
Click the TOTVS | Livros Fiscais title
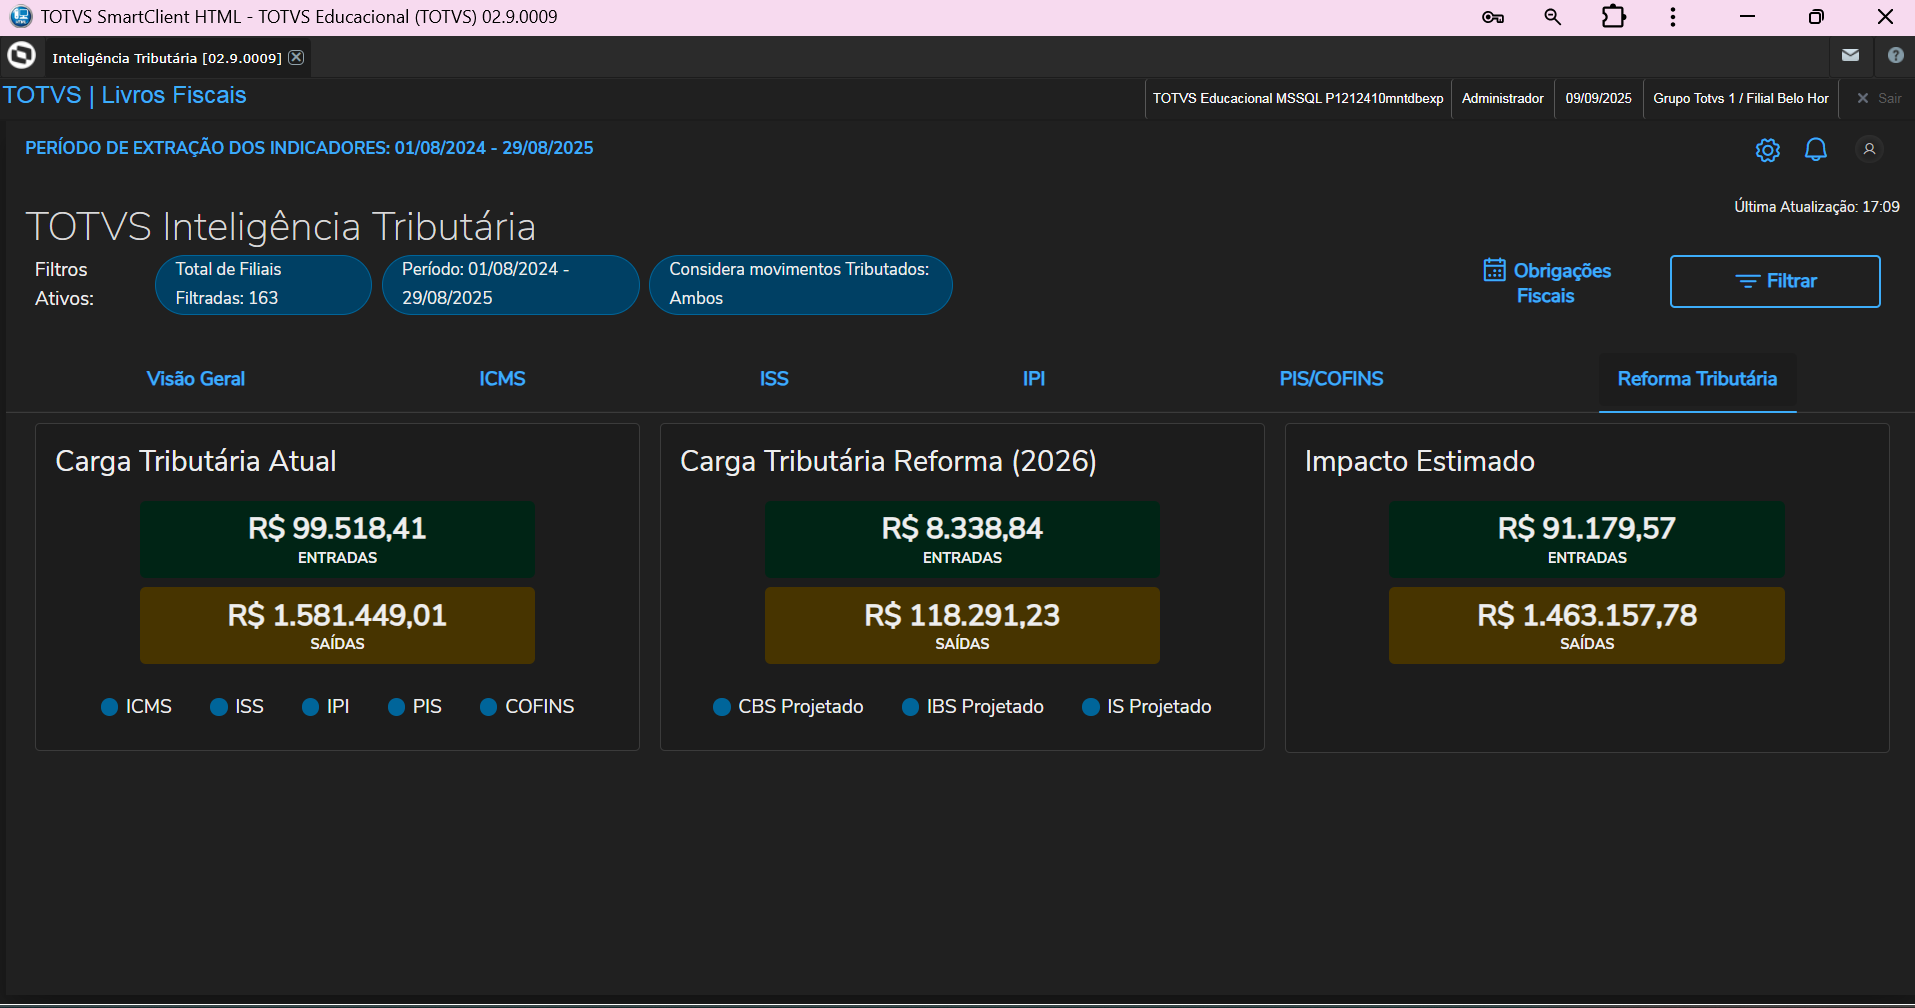(x=125, y=95)
